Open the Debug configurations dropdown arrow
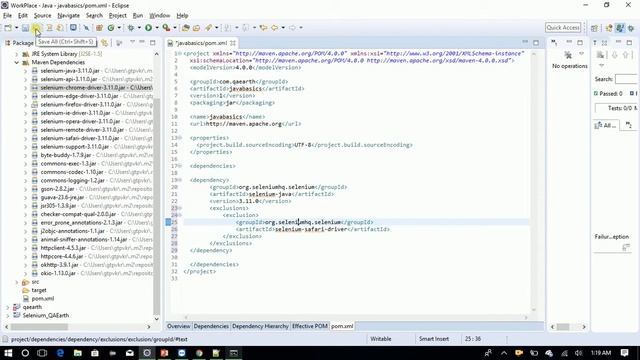640x360 pixels. 139,28
